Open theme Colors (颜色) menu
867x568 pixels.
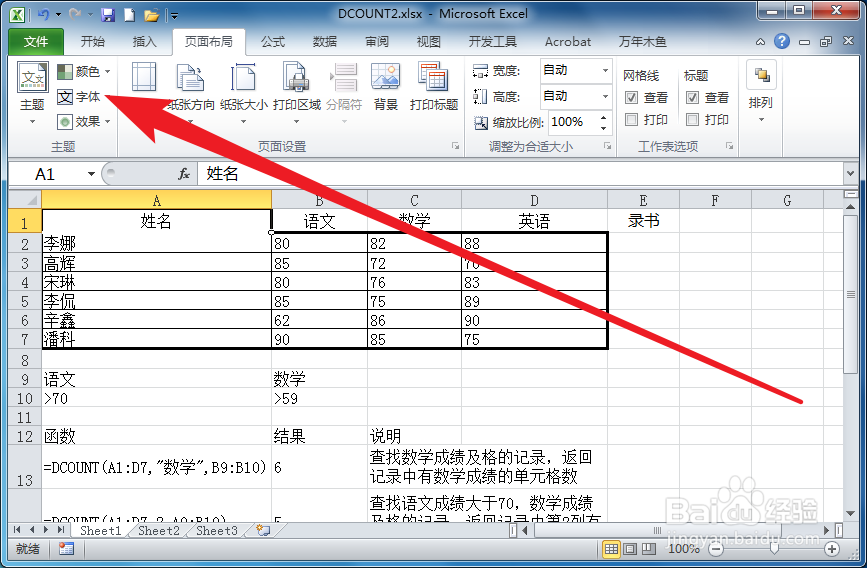pos(83,71)
